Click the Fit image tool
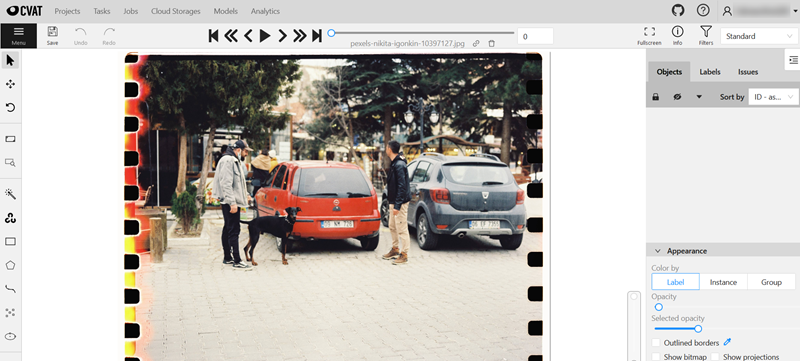This screenshot has width=800, height=361. click(10, 139)
